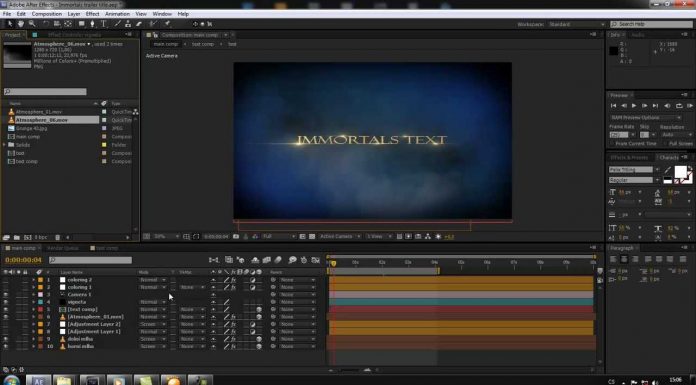Image resolution: width=696 pixels, height=385 pixels.
Task: Toggle visibility of coloring 2 layer
Action: click(x=5, y=280)
